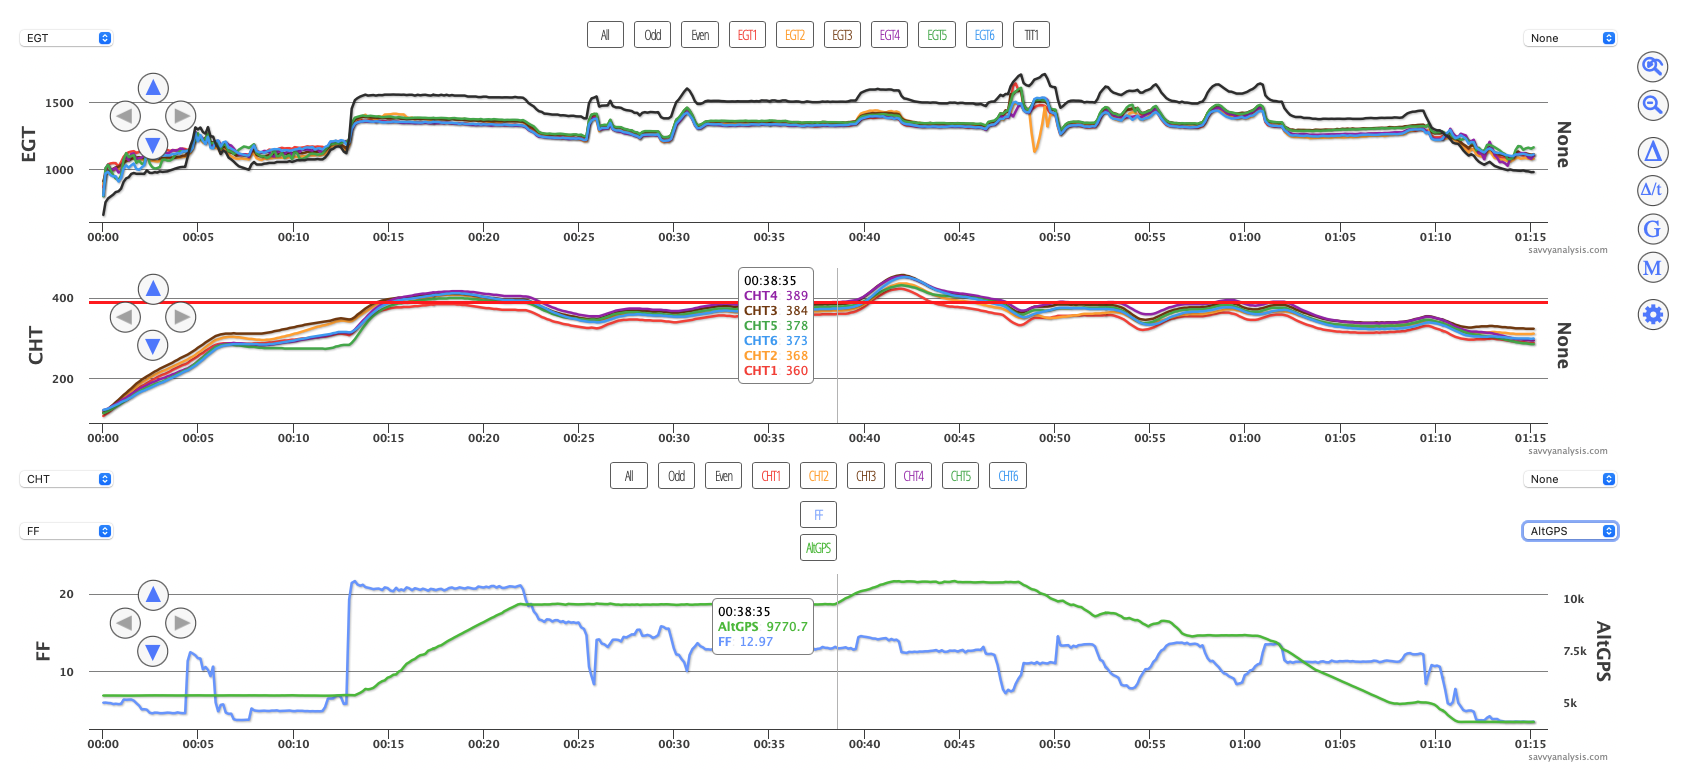Open the AltGPS secondary series dropdown
Screen dimensions: 1692x770
[x=1571, y=531]
